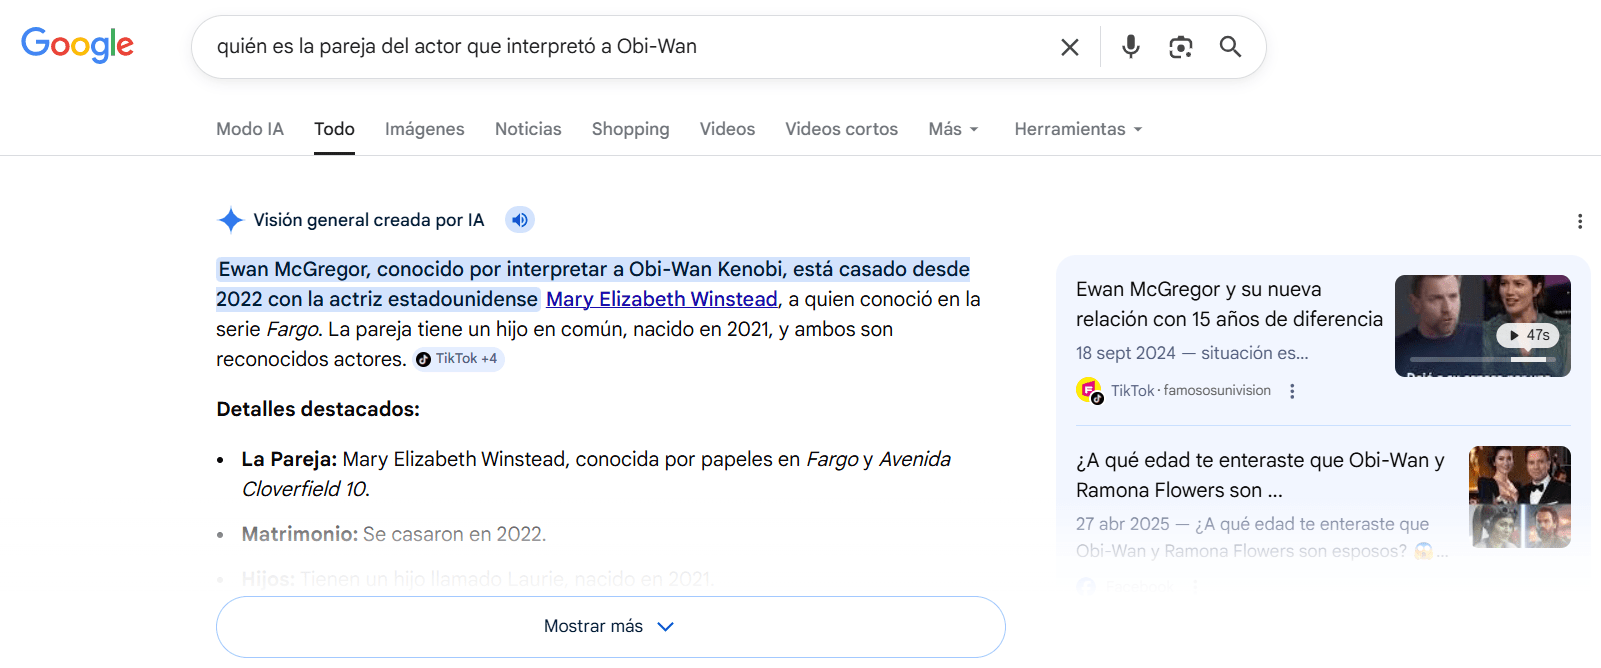Follow the Mary Elizabeth Winstead link
The image size is (1601, 668).
661,299
